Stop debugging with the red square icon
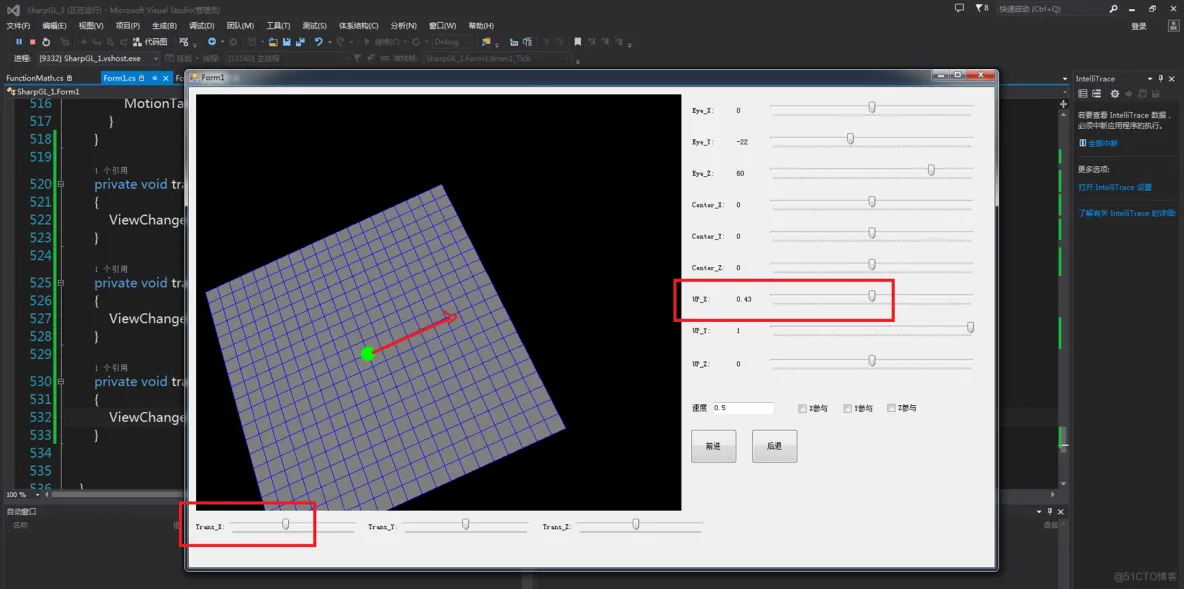This screenshot has width=1184, height=589. click(32, 42)
